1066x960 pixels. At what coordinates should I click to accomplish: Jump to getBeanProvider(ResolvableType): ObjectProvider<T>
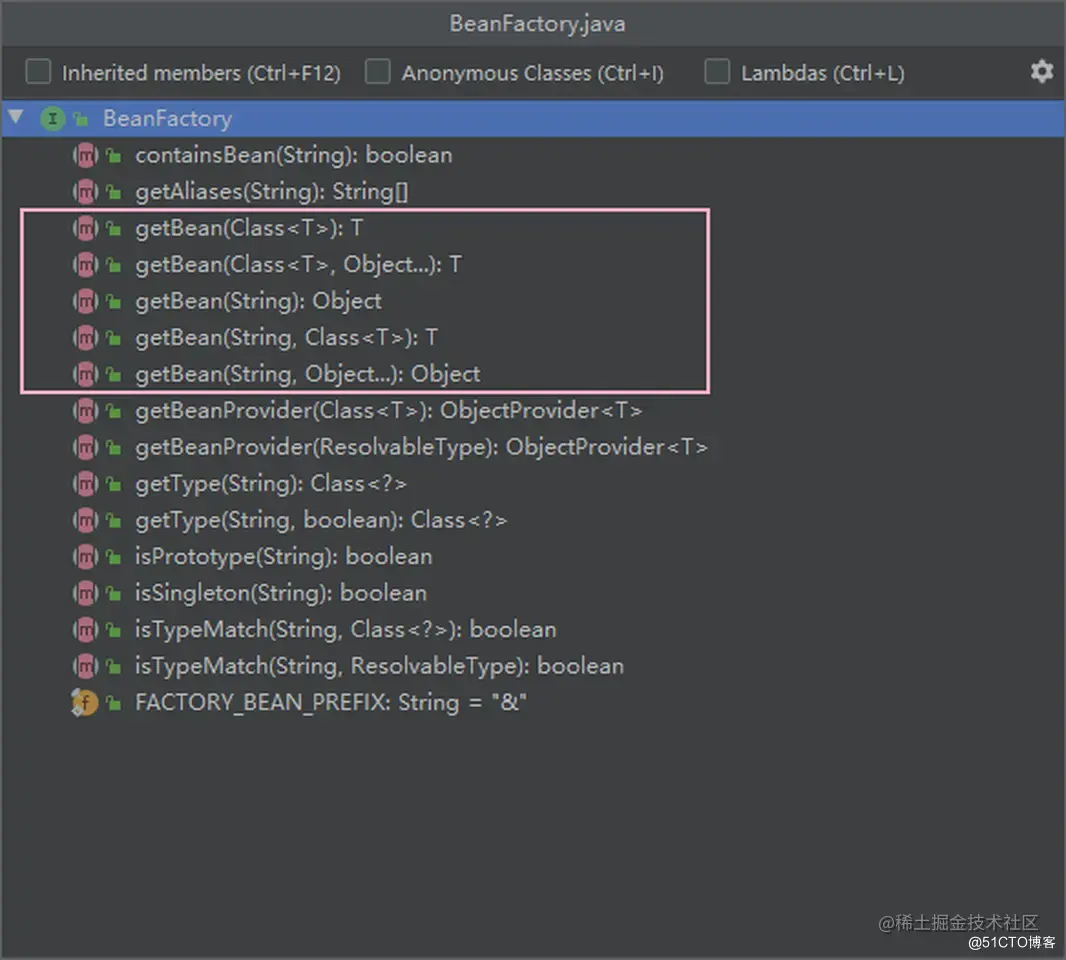pyautogui.click(x=422, y=447)
